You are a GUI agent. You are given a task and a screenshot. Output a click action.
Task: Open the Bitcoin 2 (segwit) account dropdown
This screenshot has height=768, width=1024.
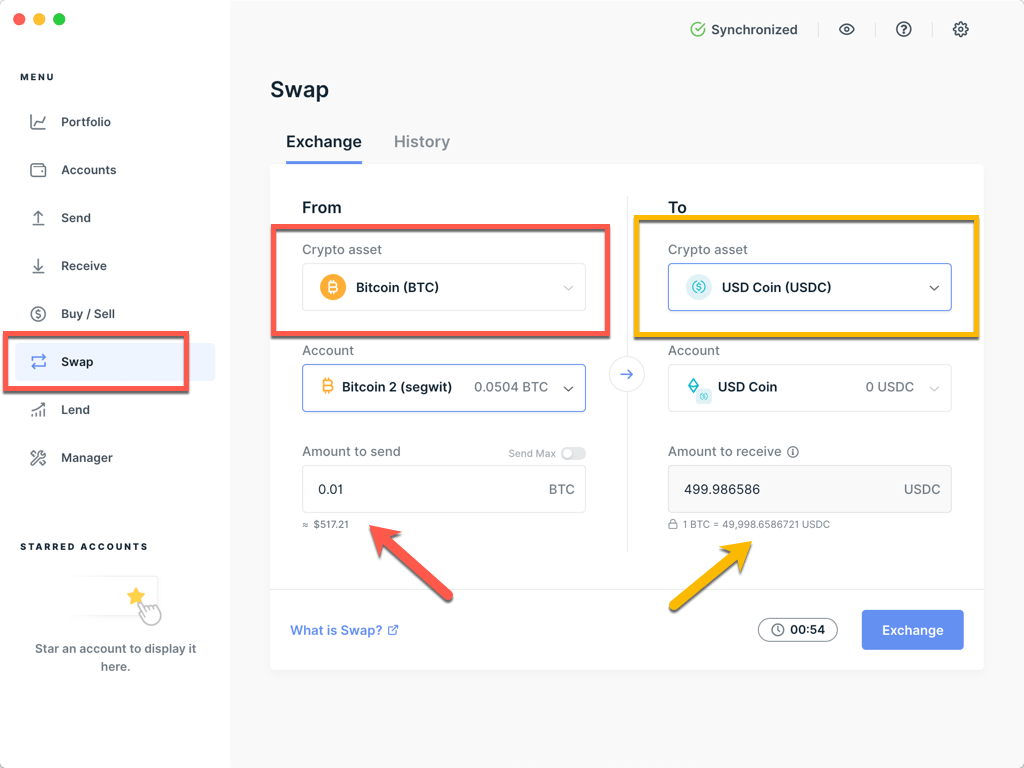coord(443,388)
